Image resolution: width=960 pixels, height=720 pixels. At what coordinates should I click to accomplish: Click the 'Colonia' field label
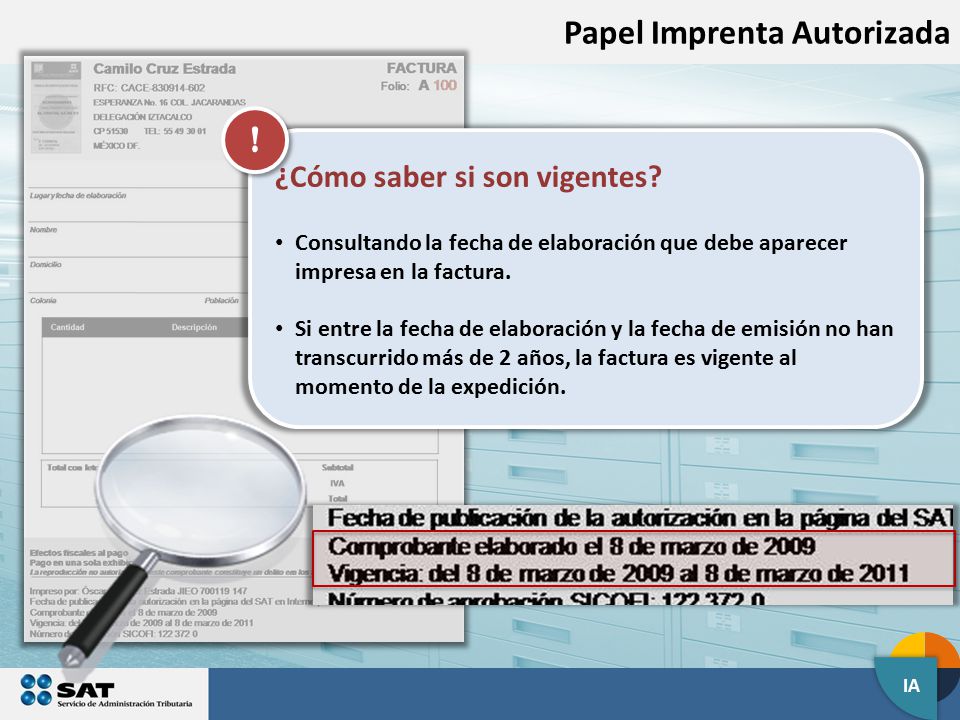pos(43,301)
